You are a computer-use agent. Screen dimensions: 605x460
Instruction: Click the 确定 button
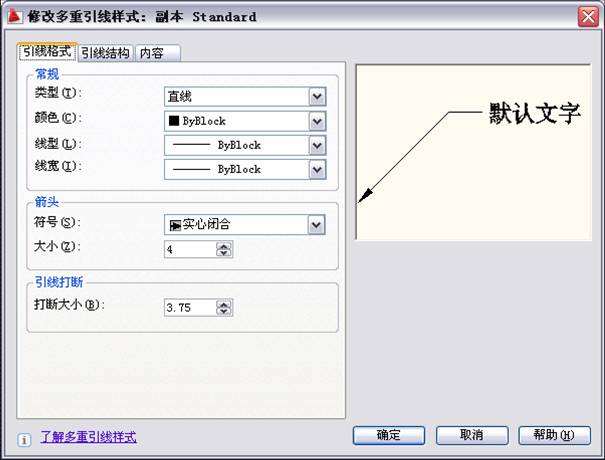[x=389, y=435]
